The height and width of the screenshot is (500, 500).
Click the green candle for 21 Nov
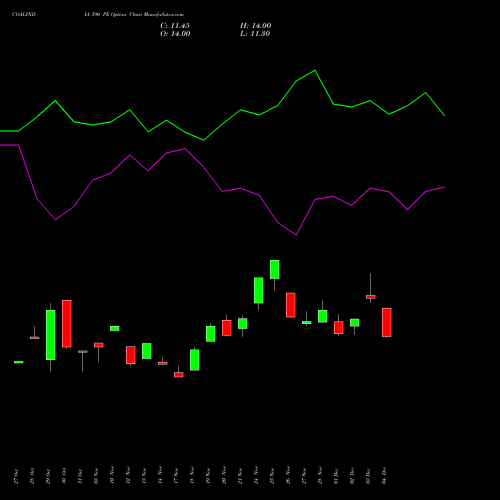243,324
